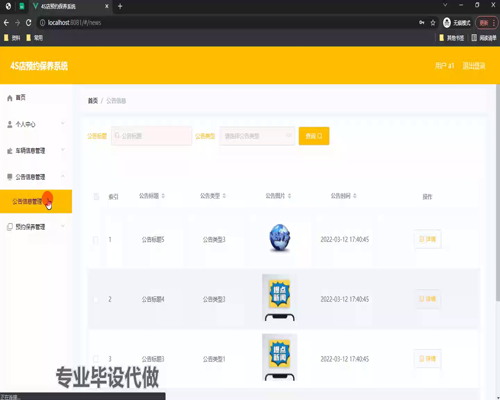Click the 公告类型3 cell in row 1
500x400 pixels.
214,240
